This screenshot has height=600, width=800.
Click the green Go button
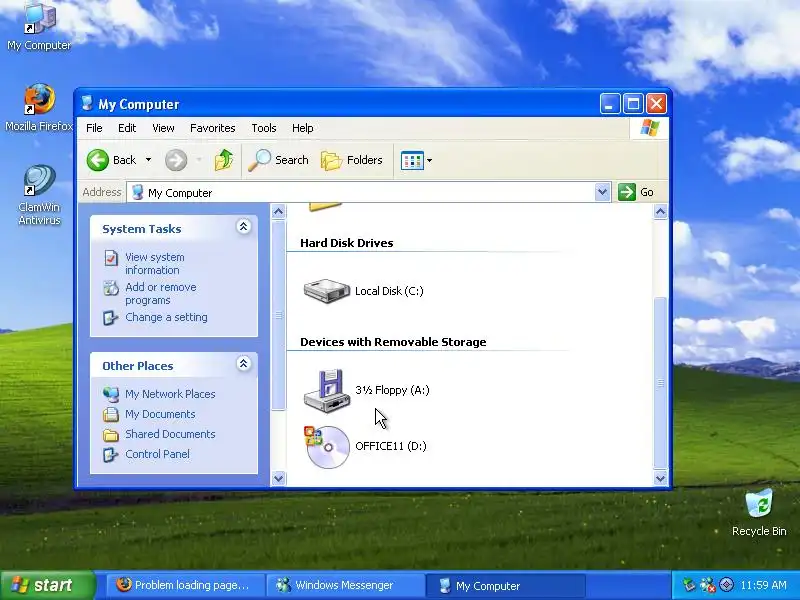[x=636, y=192]
